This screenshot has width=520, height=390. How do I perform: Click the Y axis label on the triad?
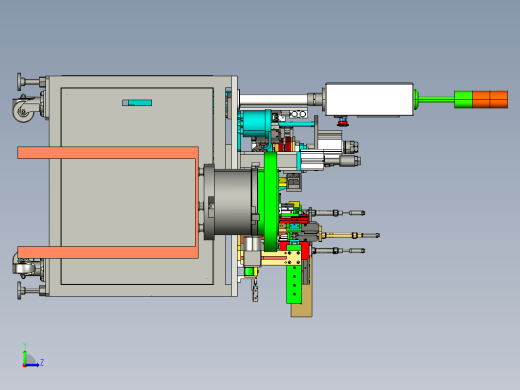coord(25,346)
